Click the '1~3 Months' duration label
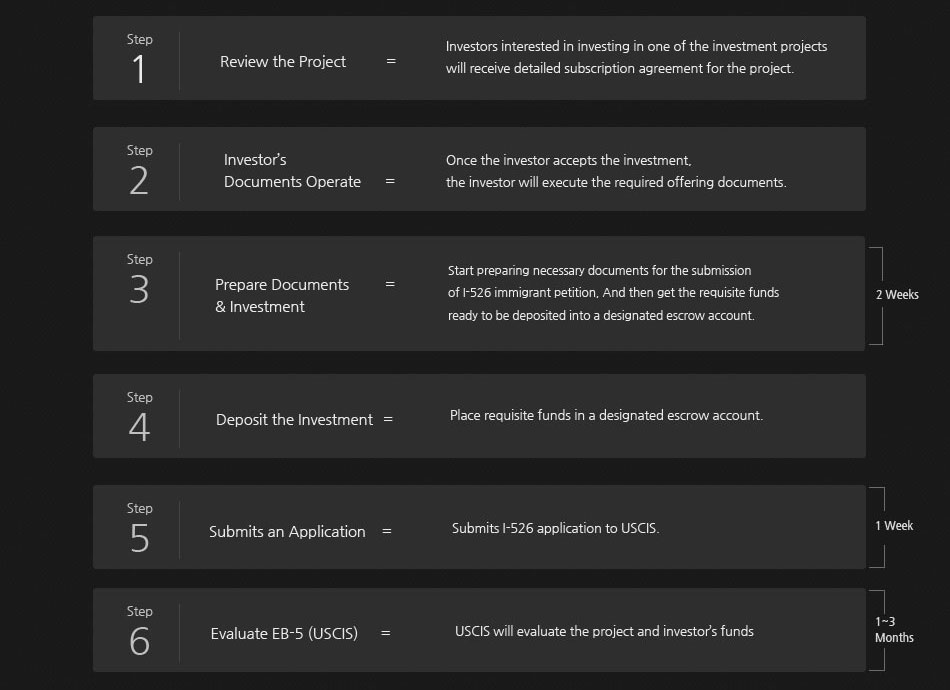 click(x=894, y=629)
